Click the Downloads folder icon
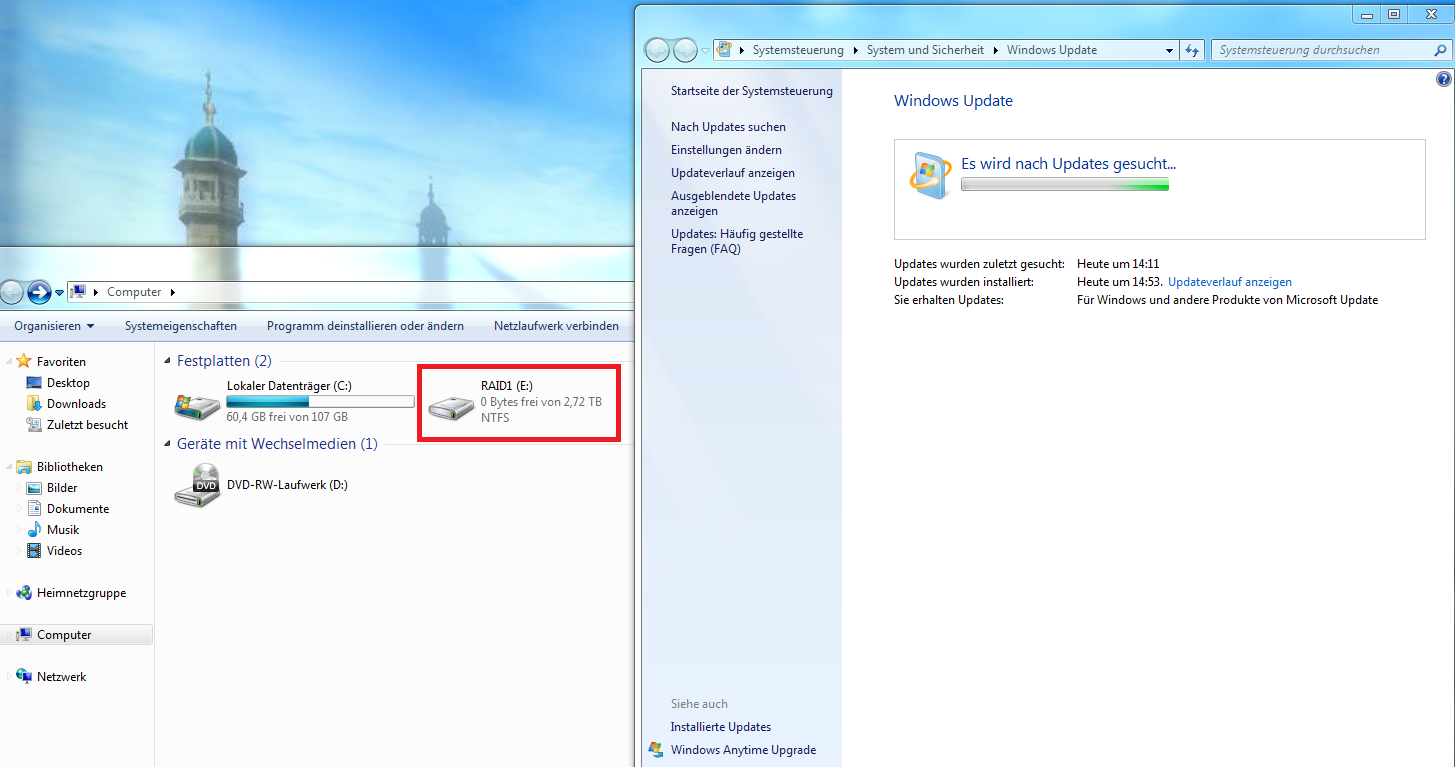 35,404
